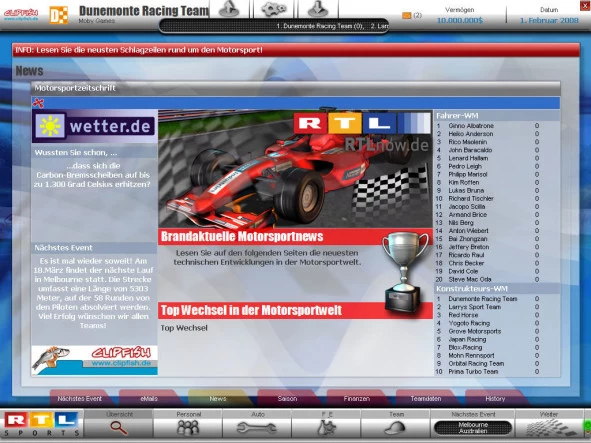This screenshot has width=591, height=443.
Task: Select the Auto wrench icon
Action: pyautogui.click(x=257, y=428)
